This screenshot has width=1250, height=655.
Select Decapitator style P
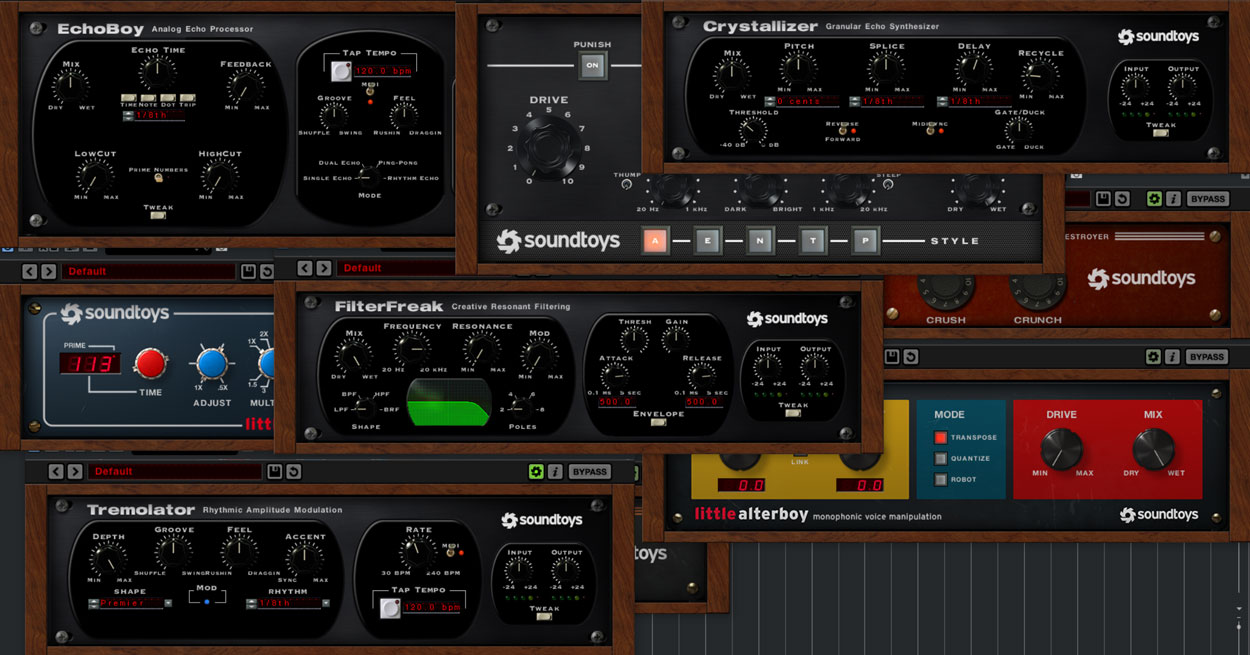point(865,241)
